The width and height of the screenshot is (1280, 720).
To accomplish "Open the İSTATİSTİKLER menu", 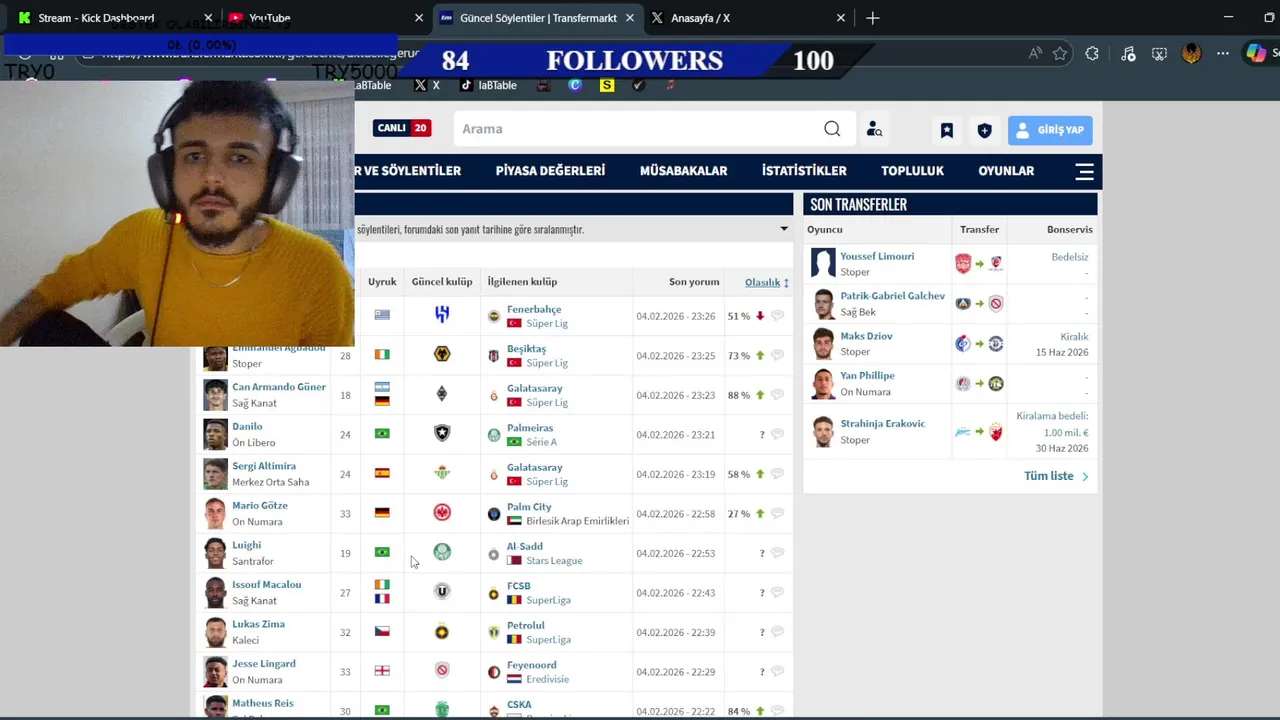I will (x=804, y=171).
